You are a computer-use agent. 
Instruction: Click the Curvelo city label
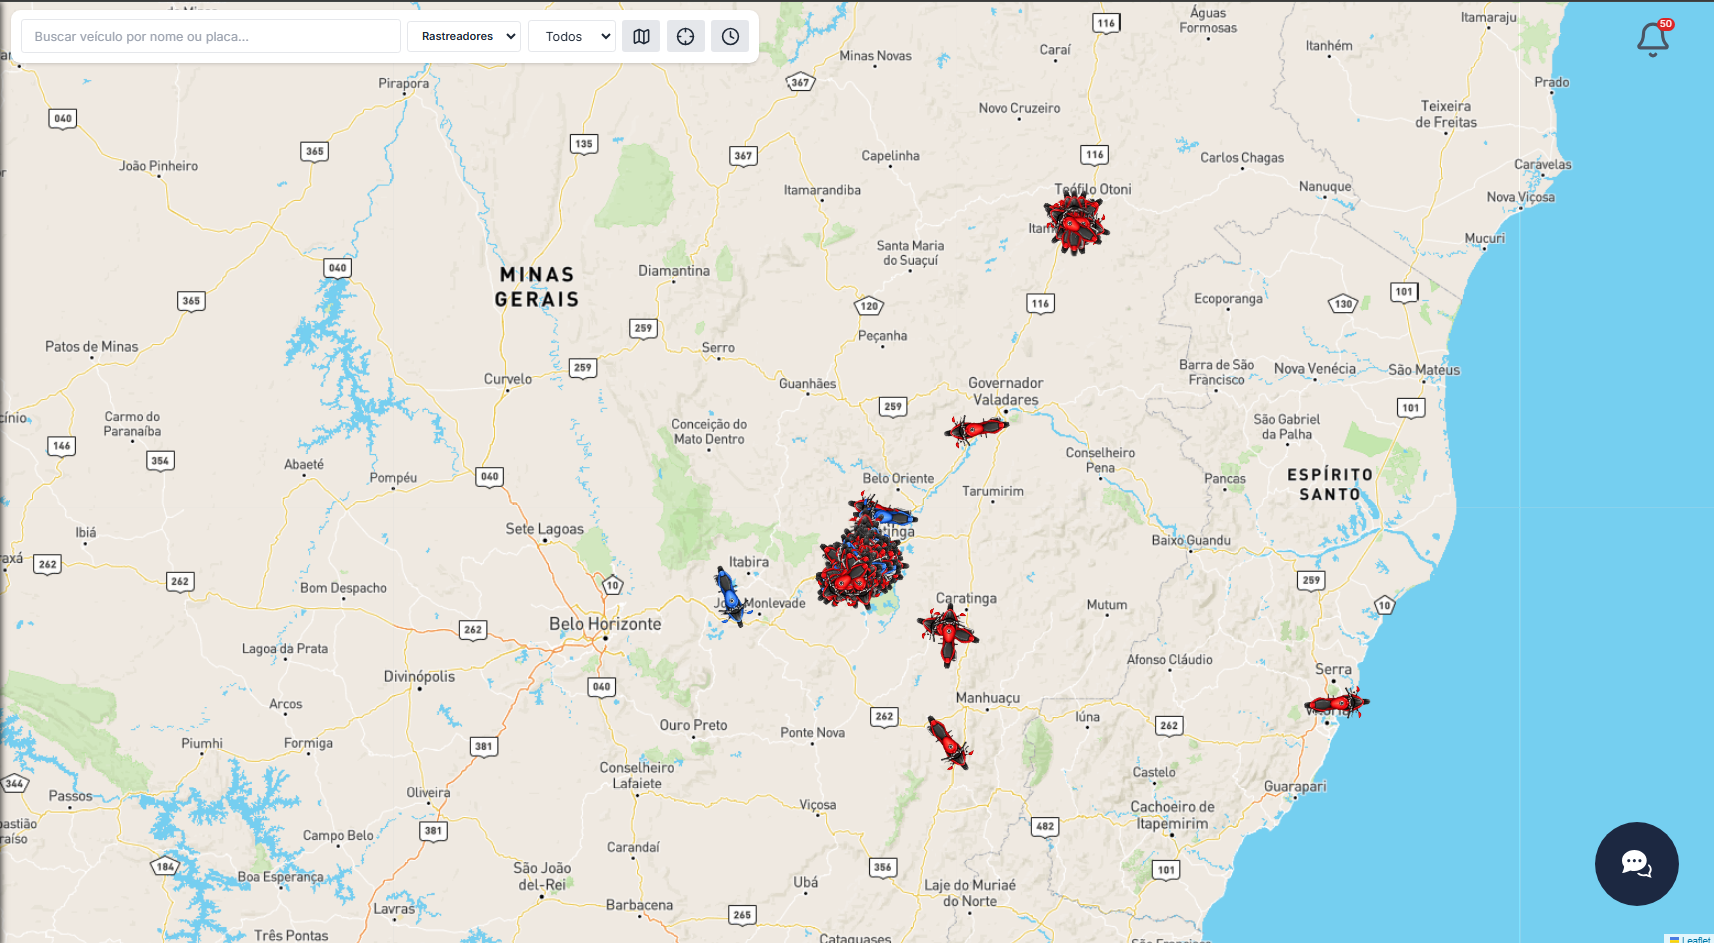[x=508, y=379]
